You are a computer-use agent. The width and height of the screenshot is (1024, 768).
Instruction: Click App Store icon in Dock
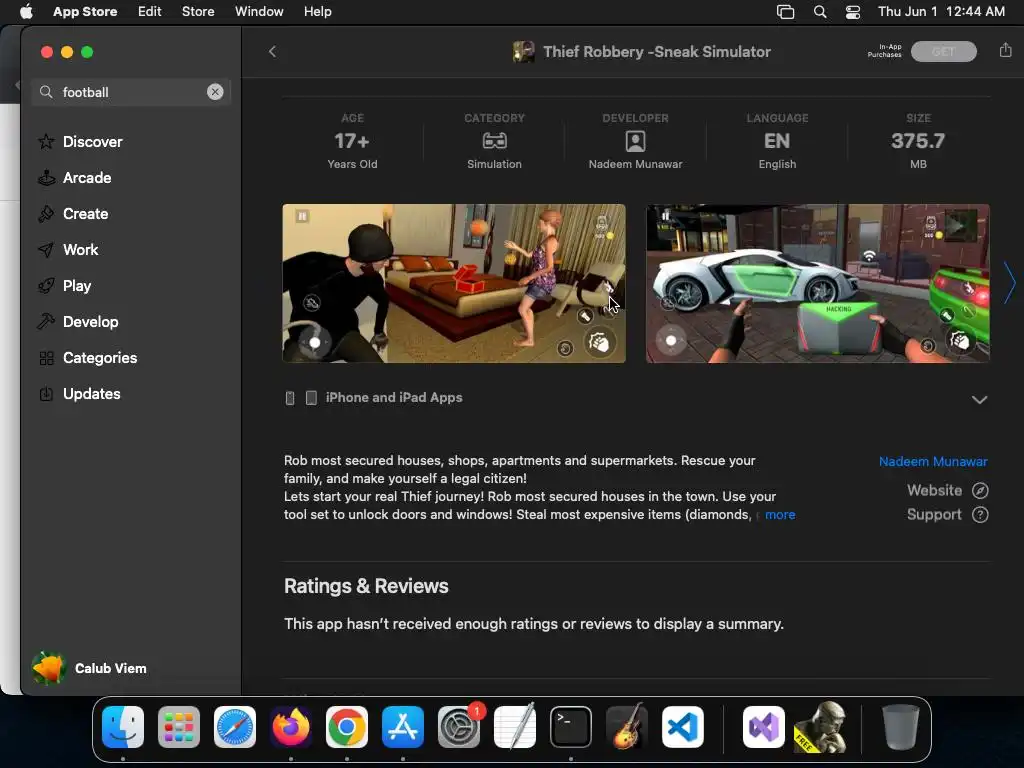403,727
